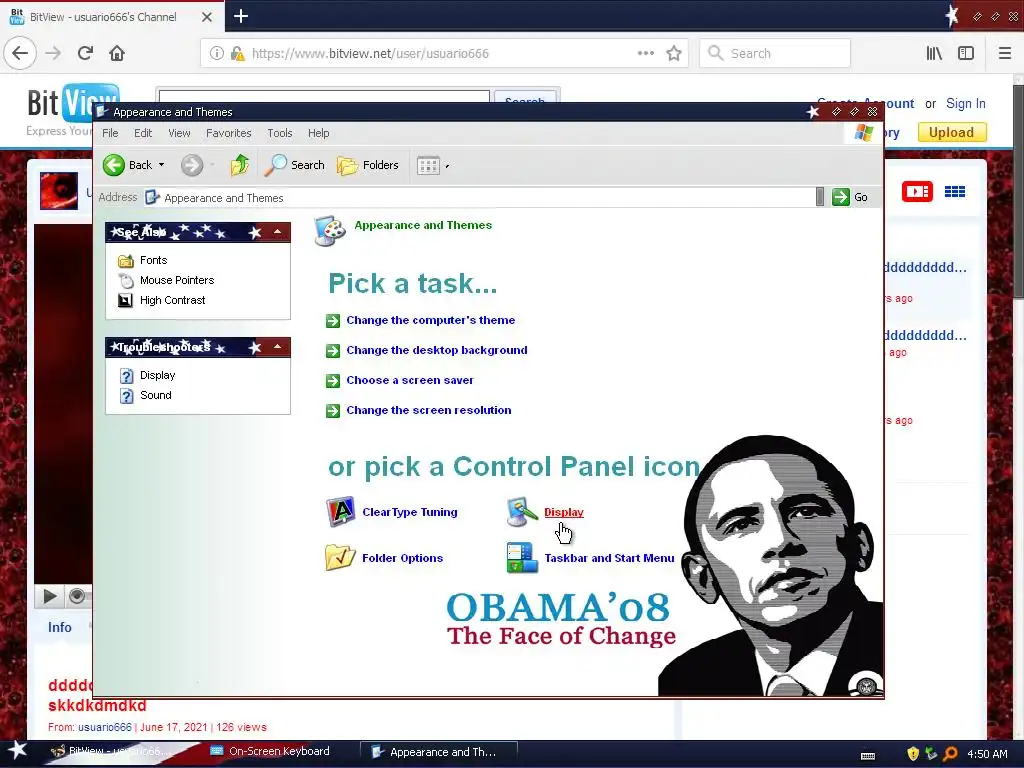Open the address bar dropdown
This screenshot has height=768, width=1024.
[x=820, y=197]
